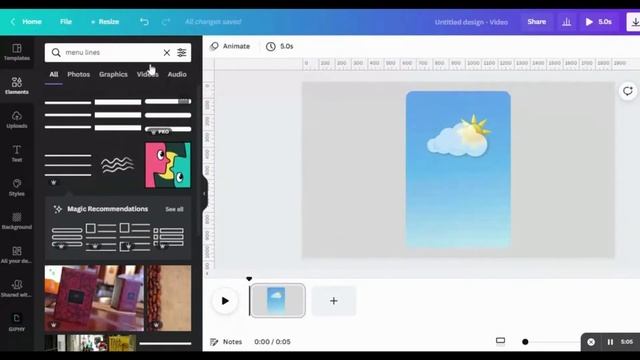
Task: Open the Templates sidebar panel
Action: (17, 52)
